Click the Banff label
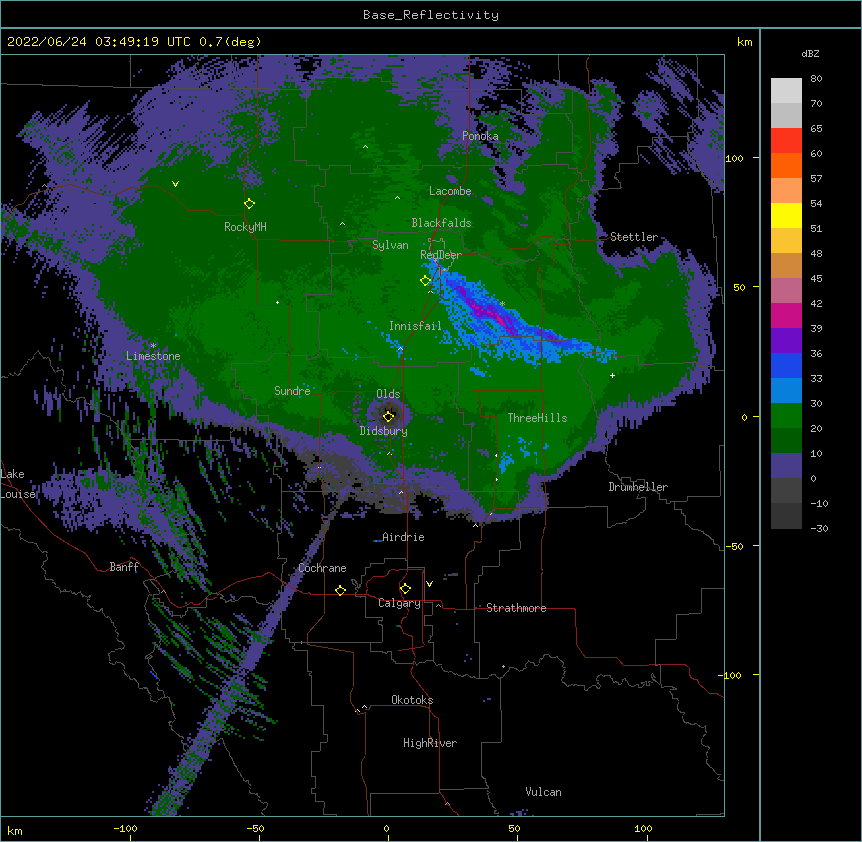 124,567
